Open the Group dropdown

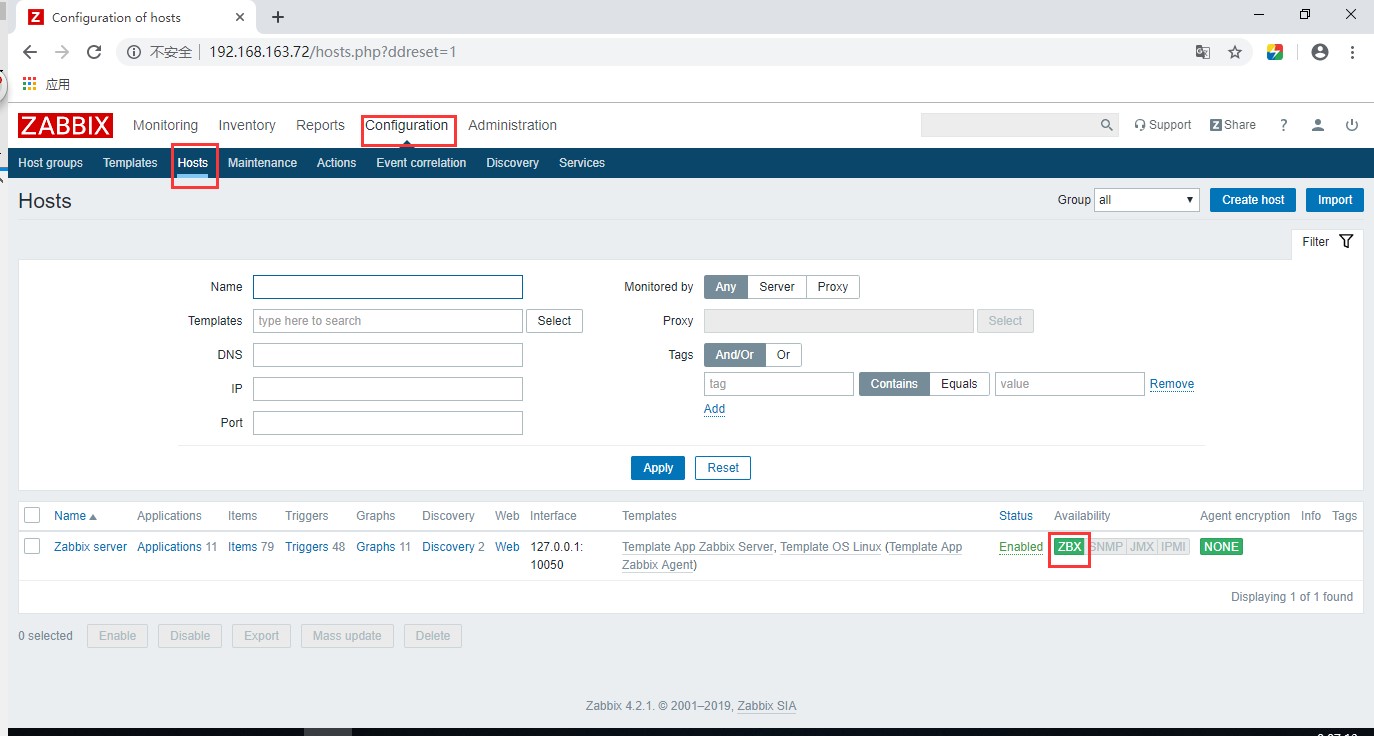pyautogui.click(x=1147, y=200)
